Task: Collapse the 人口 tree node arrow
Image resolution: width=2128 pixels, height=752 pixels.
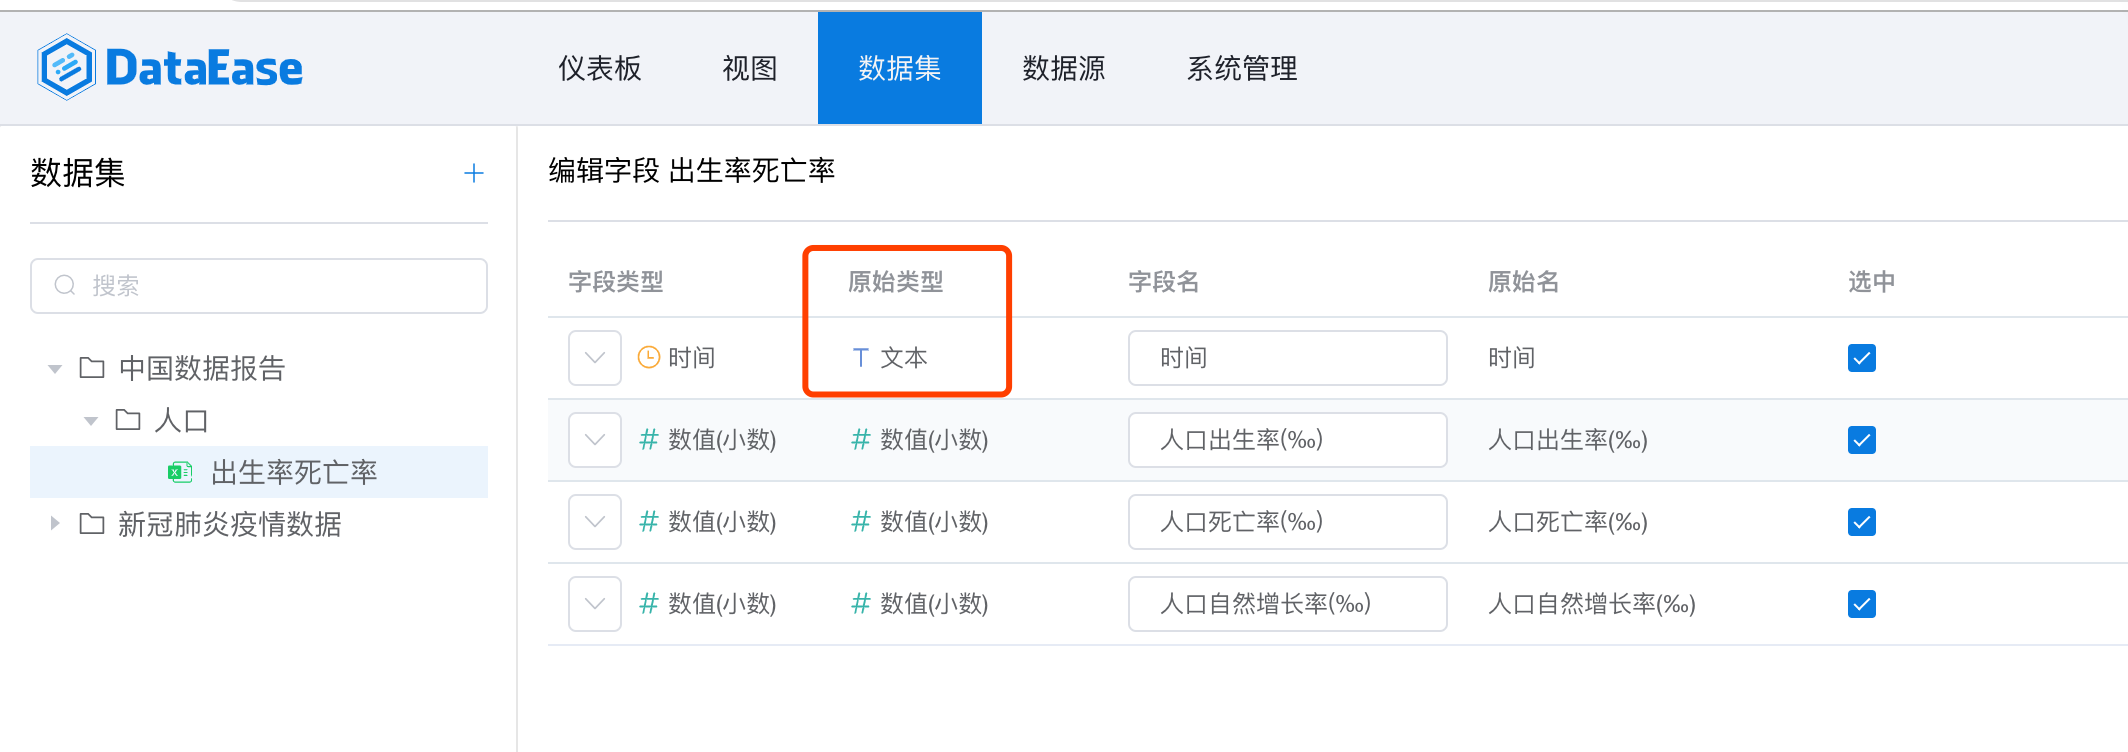Action: [91, 421]
